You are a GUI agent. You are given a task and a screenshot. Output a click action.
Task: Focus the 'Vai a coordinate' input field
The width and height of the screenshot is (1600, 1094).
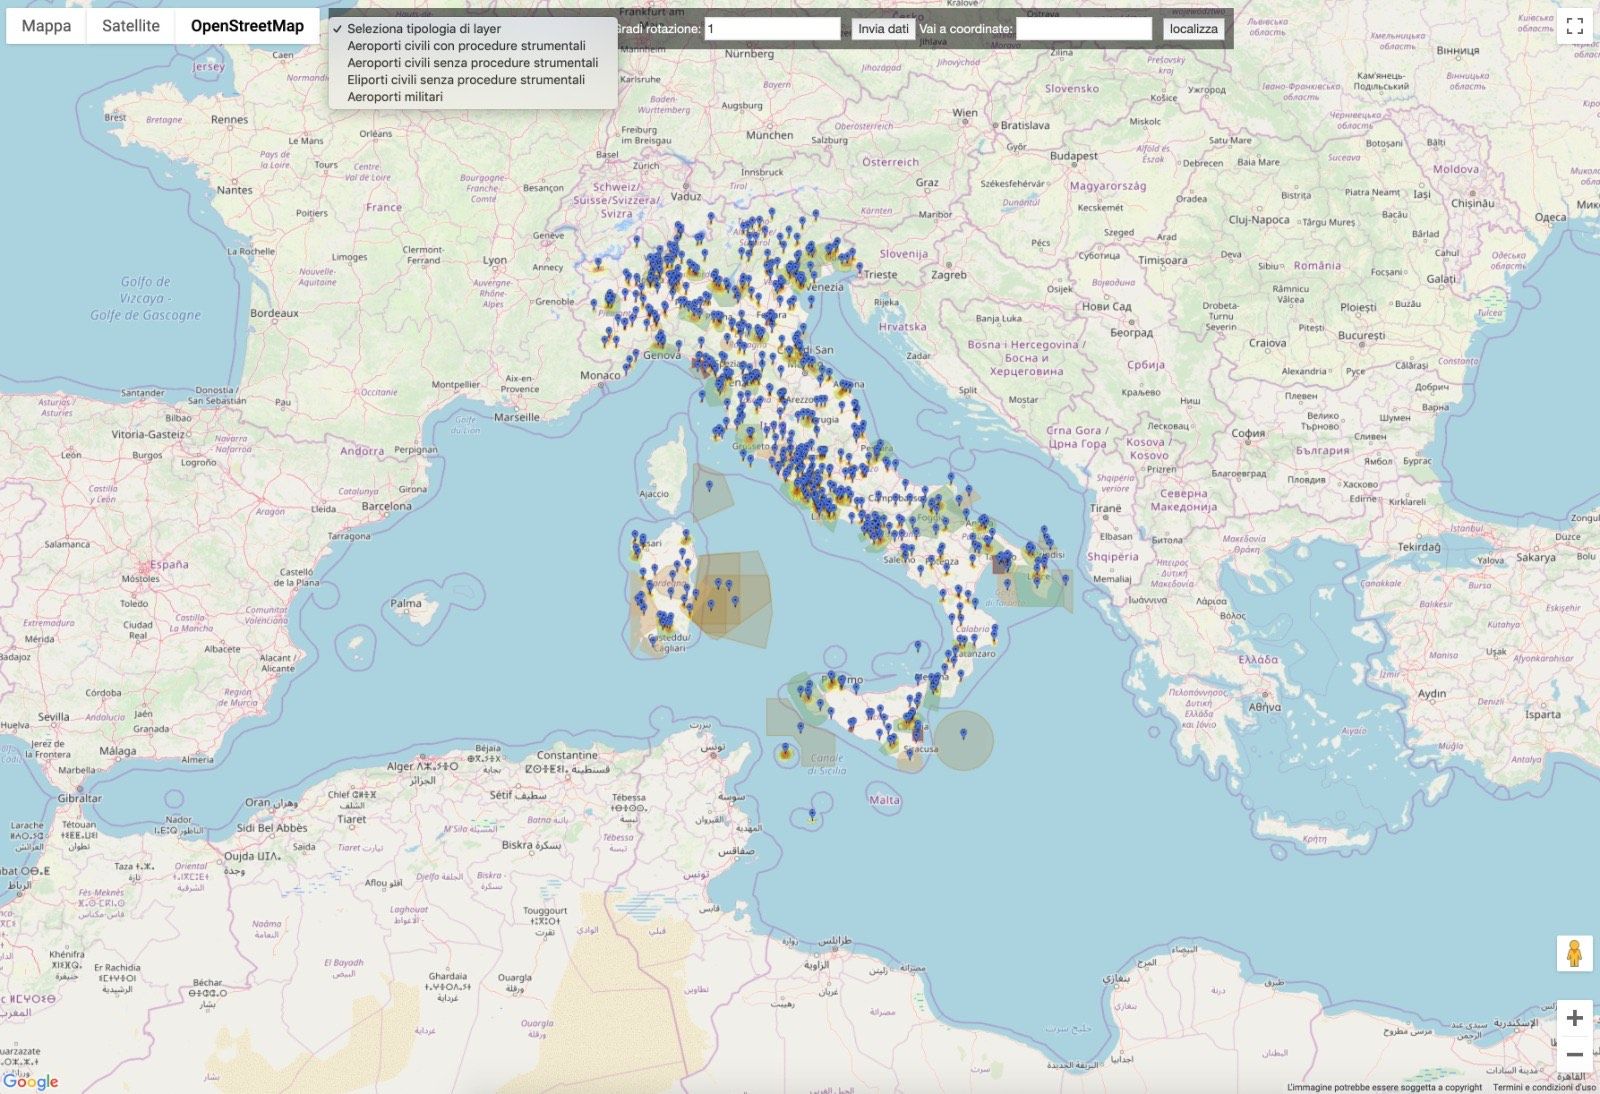[x=1084, y=29]
